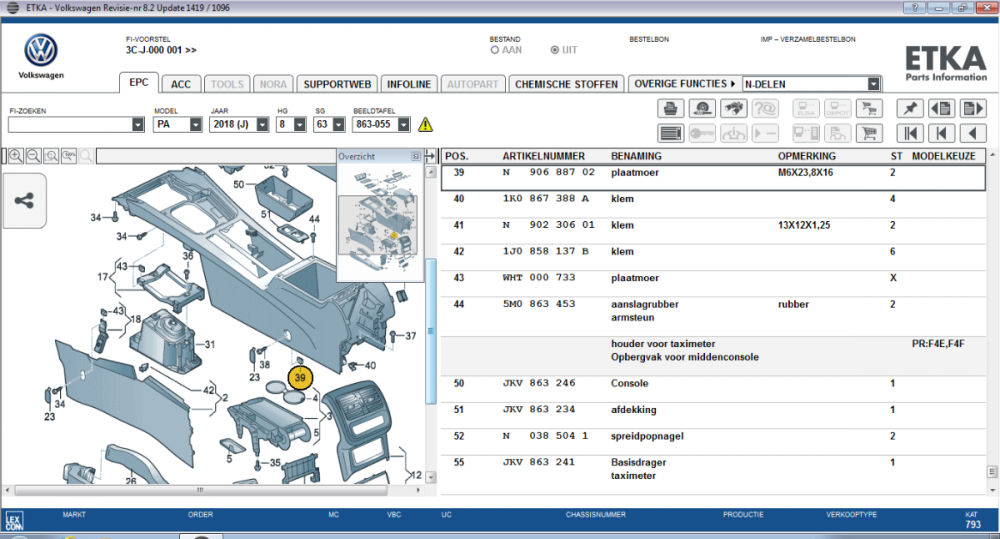
Task: Select the AAN stock radio button
Action: [x=495, y=50]
